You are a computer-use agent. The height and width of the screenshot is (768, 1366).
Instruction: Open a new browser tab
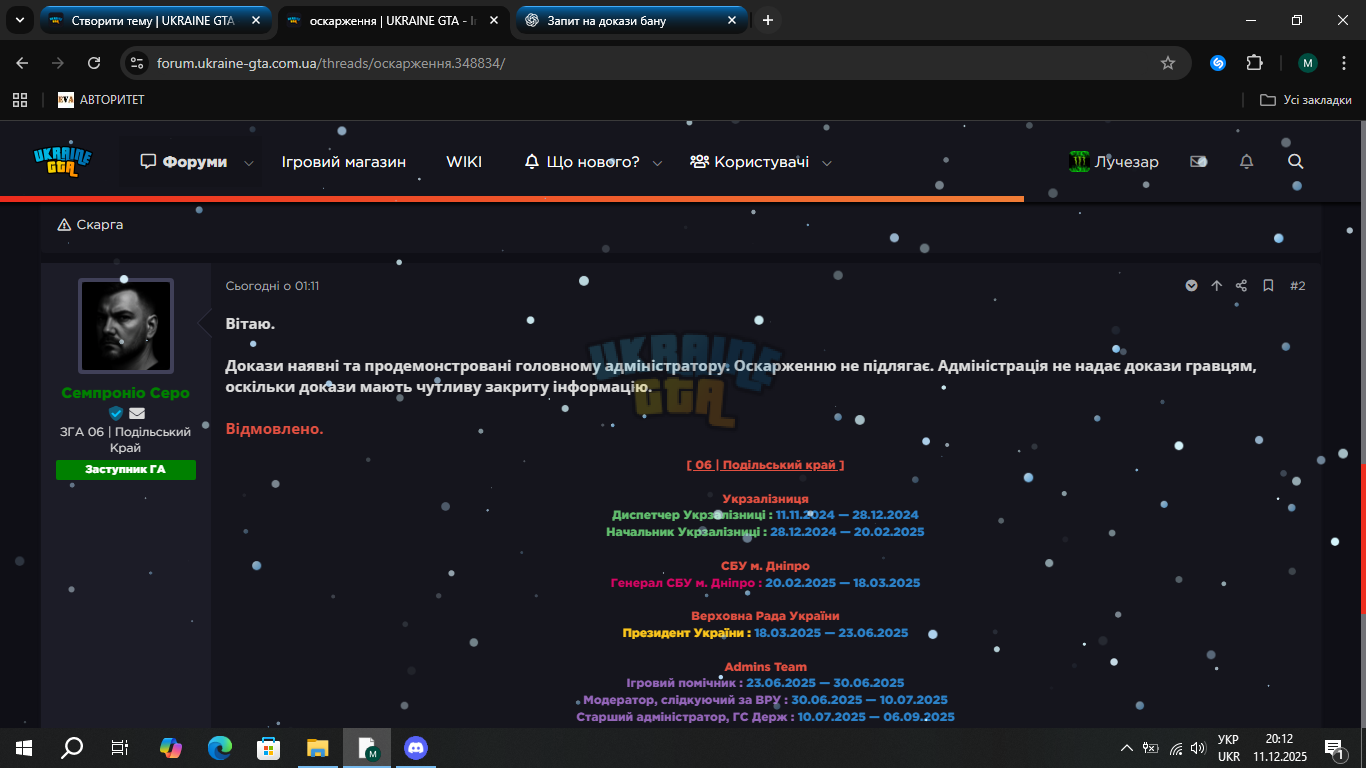point(768,20)
